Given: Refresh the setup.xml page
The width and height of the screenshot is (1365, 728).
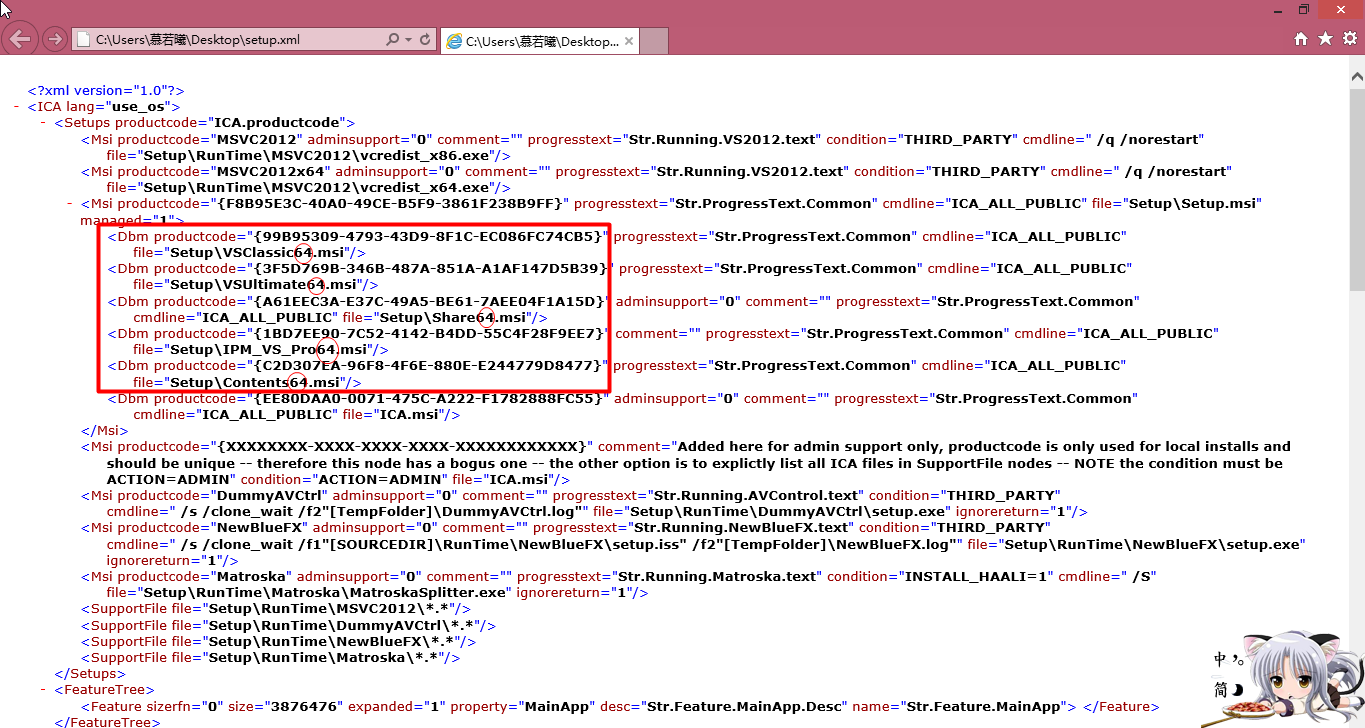Looking at the screenshot, I should 425,40.
